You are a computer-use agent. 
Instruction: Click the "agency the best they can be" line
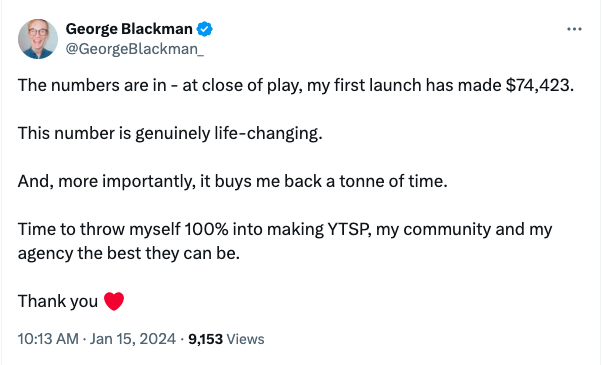pyautogui.click(x=129, y=253)
